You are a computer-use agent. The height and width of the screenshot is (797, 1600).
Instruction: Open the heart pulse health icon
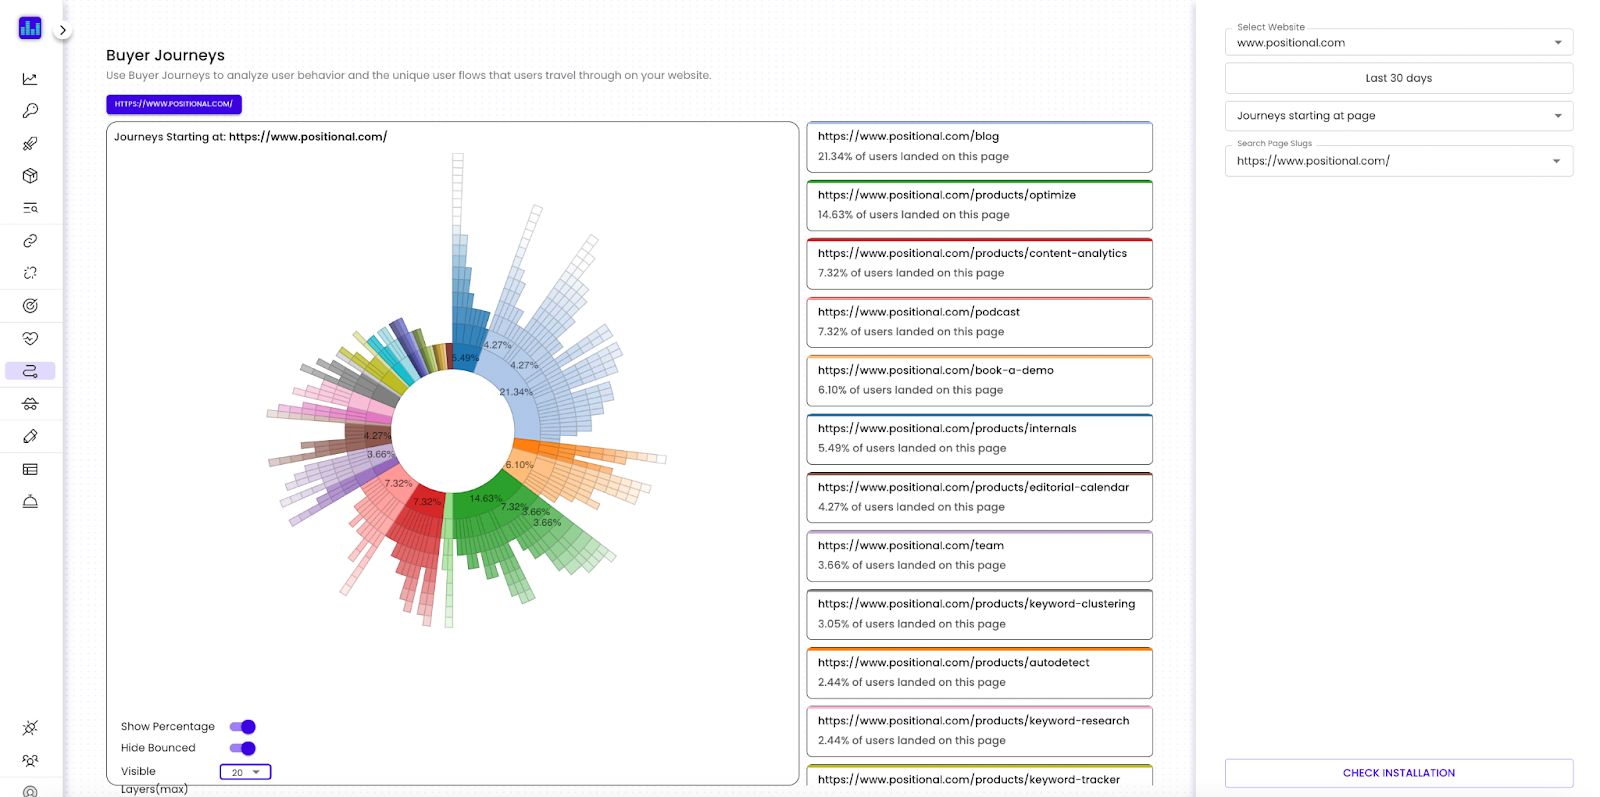(x=30, y=339)
